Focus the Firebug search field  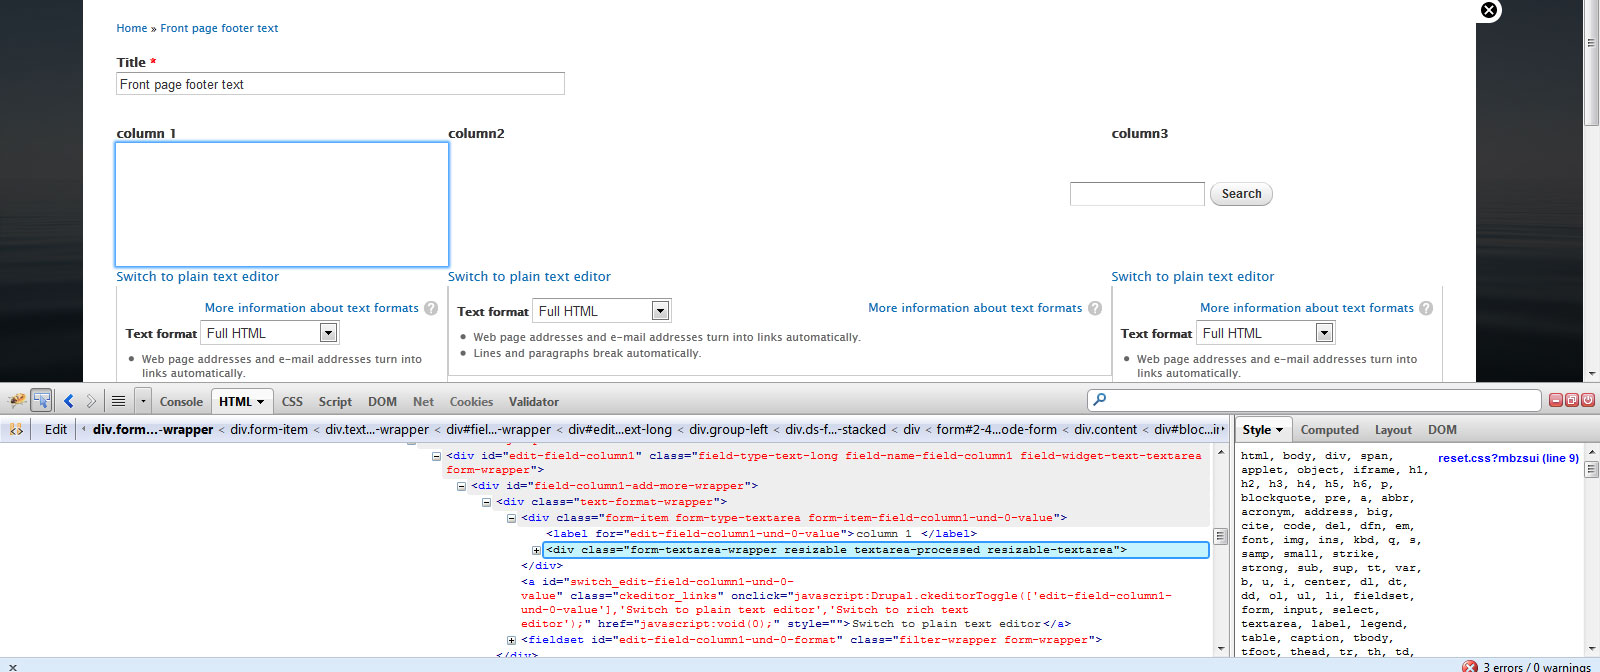(1314, 400)
